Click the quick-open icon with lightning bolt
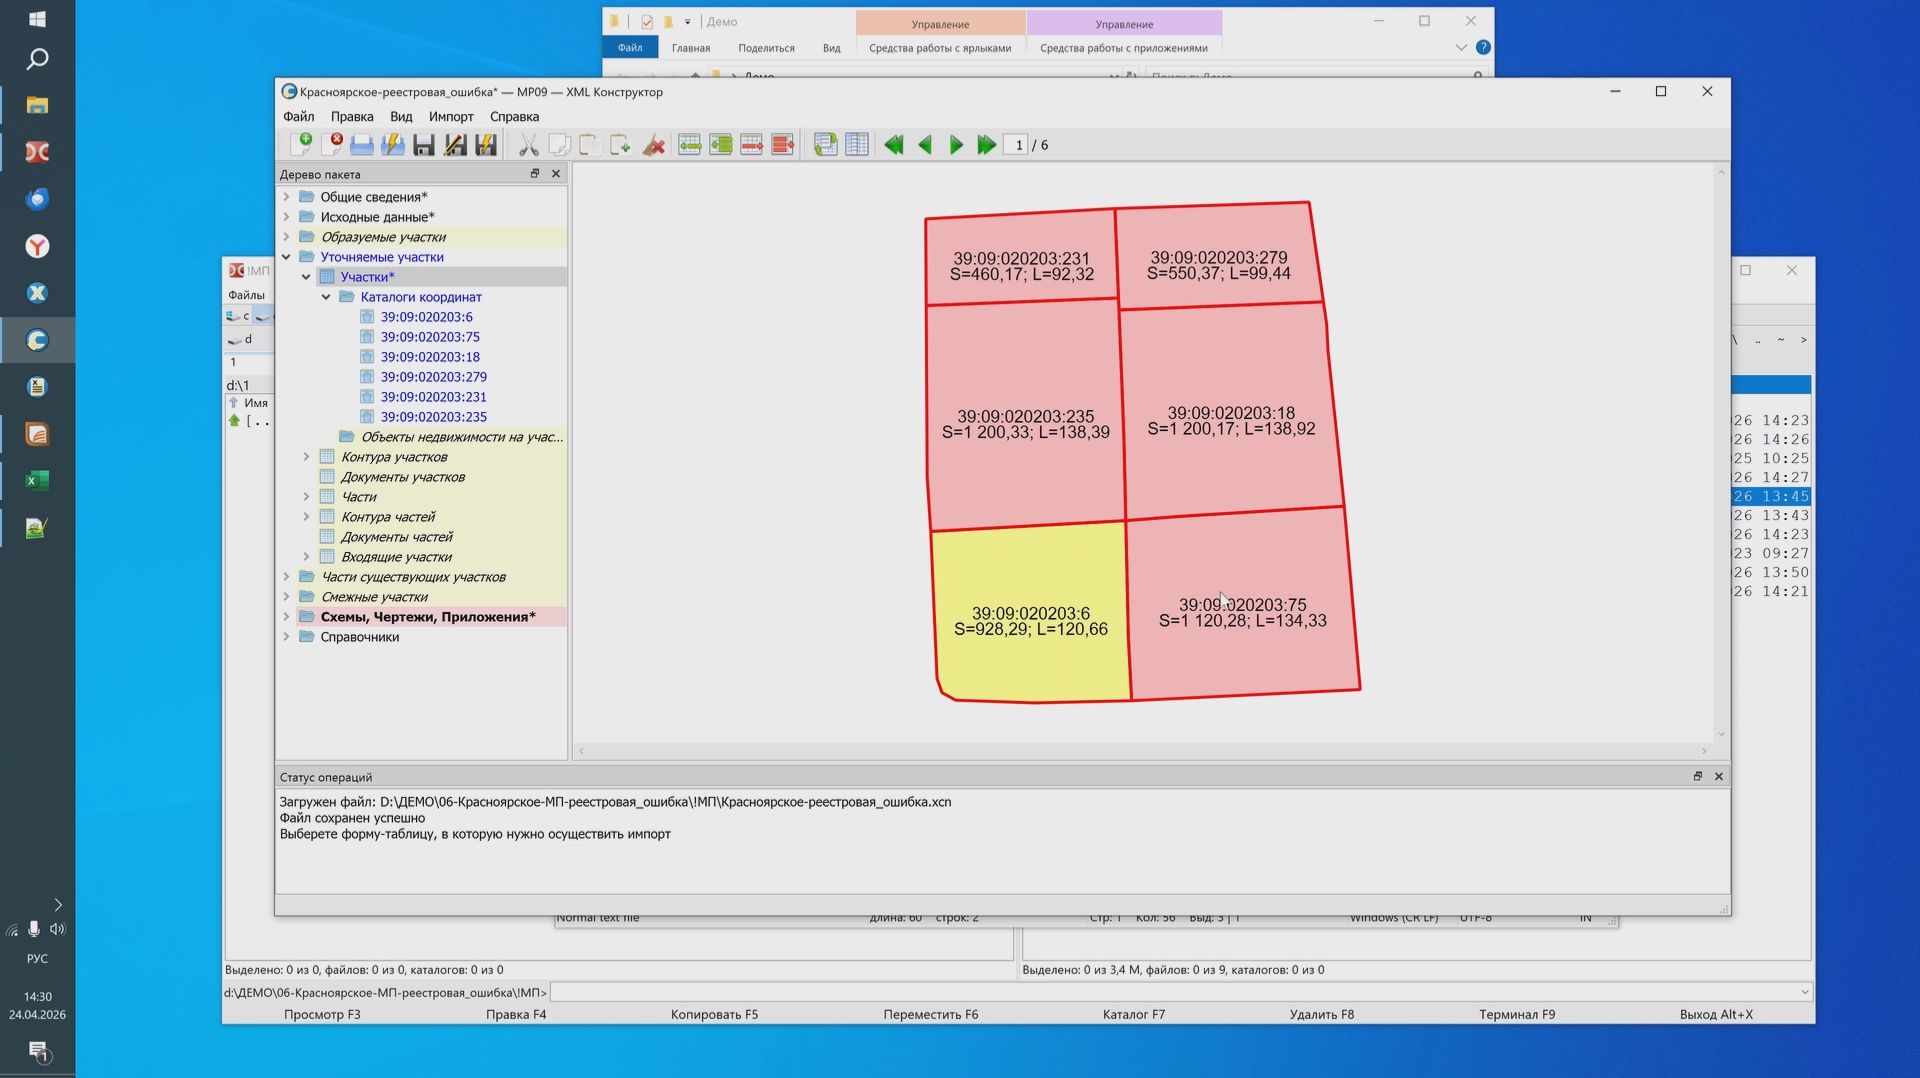 (393, 145)
